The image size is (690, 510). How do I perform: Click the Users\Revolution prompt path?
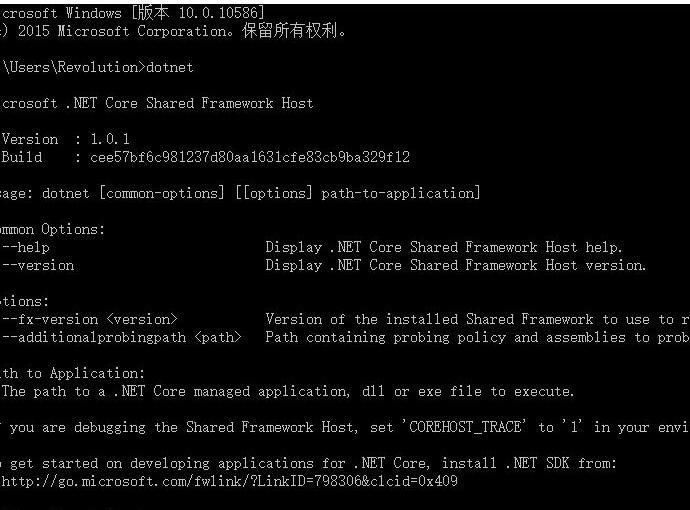(73, 67)
